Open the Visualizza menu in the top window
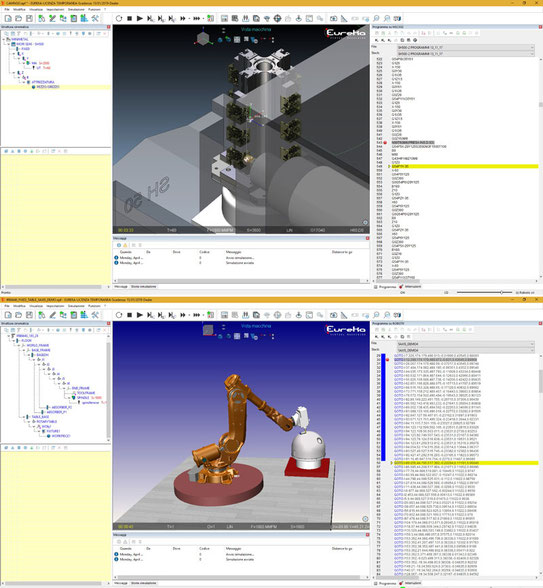The height and width of the screenshot is (588, 543). pos(36,9)
